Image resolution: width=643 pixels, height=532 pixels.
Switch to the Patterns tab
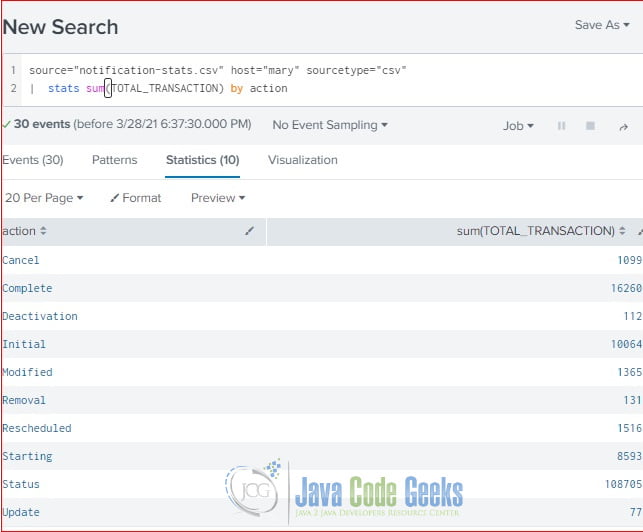pyautogui.click(x=114, y=160)
